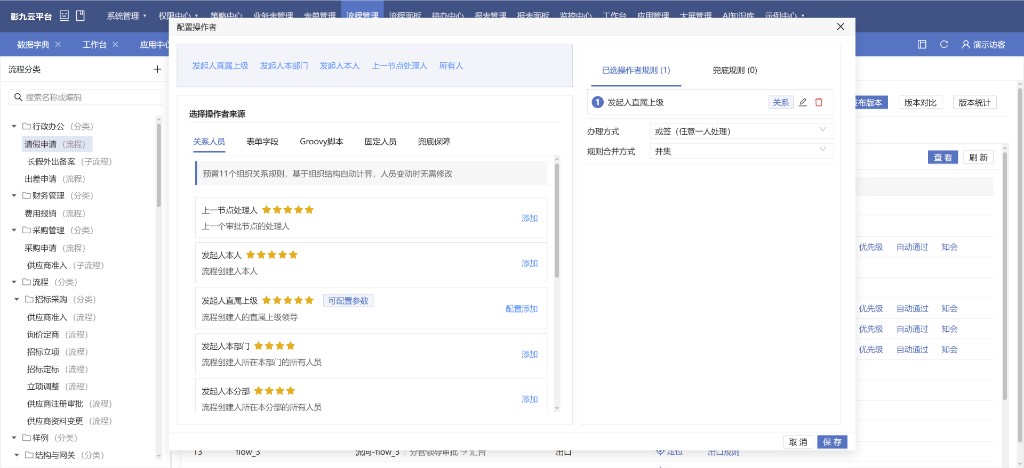Collapse the 招标采购 category node
The width and height of the screenshot is (1024, 468).
[17, 300]
